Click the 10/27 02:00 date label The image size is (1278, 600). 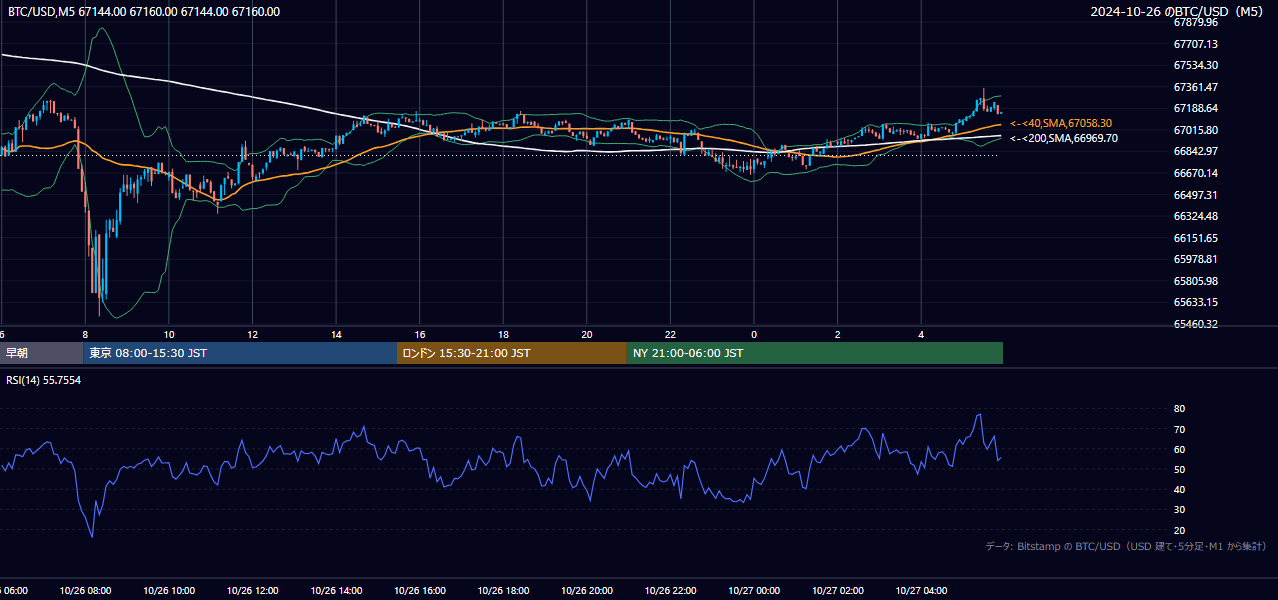(x=838, y=591)
